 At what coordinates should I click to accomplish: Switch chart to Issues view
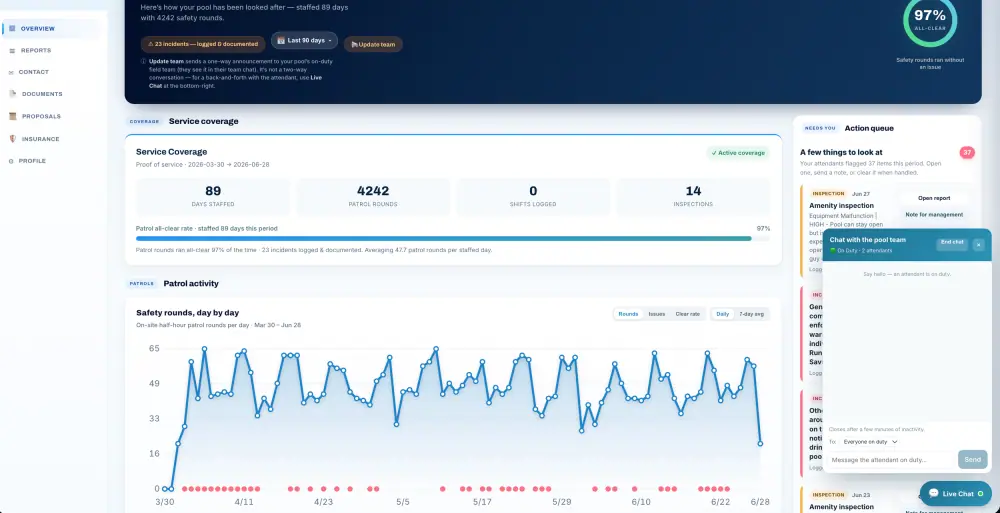657,314
